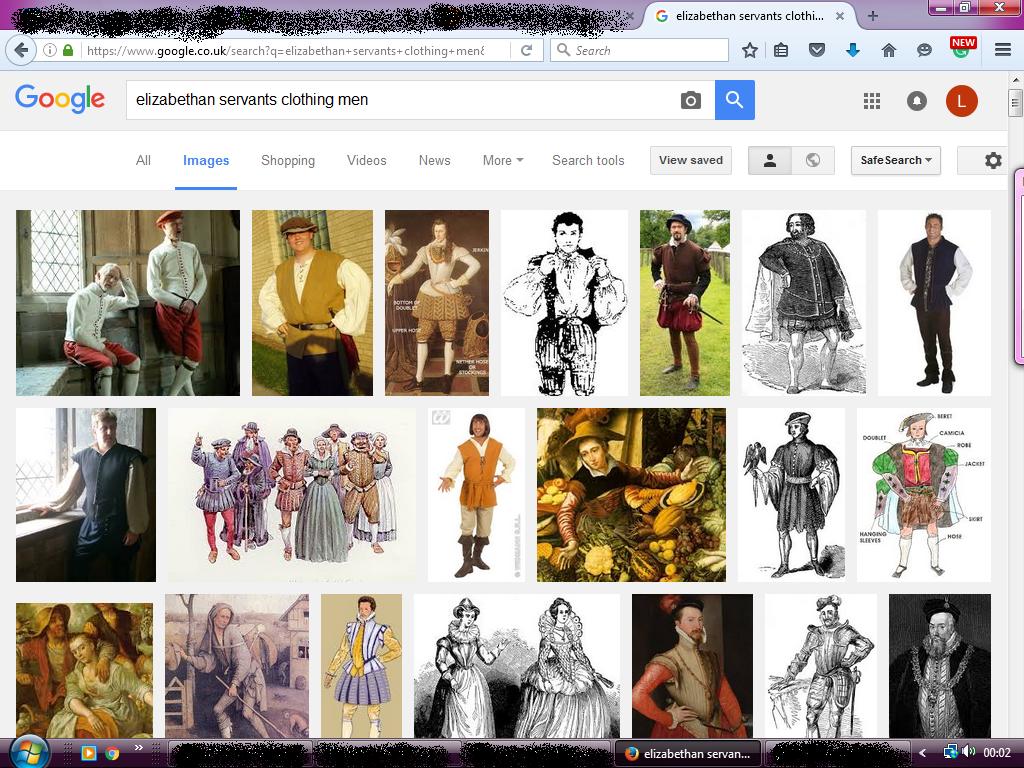The width and height of the screenshot is (1024, 768).
Task: Open the bookmarks list icon
Action: [x=781, y=50]
